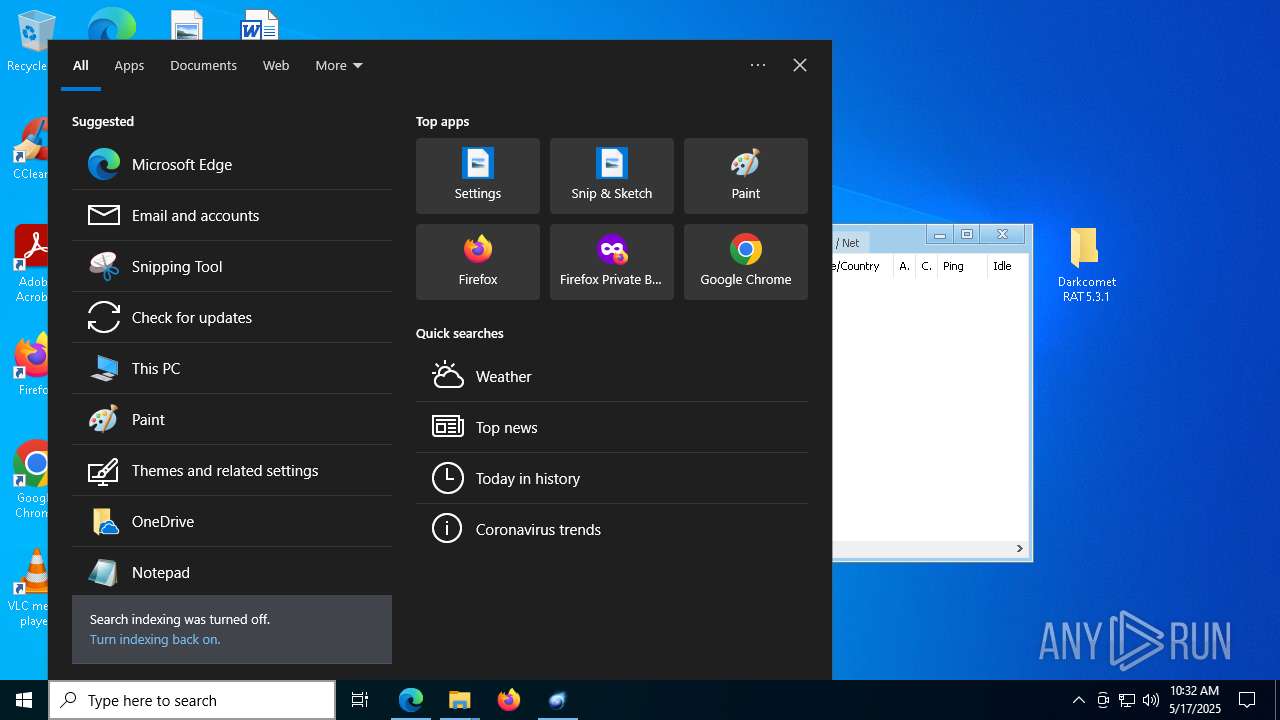Search Weather quick search
The width and height of the screenshot is (1280, 720).
point(612,376)
